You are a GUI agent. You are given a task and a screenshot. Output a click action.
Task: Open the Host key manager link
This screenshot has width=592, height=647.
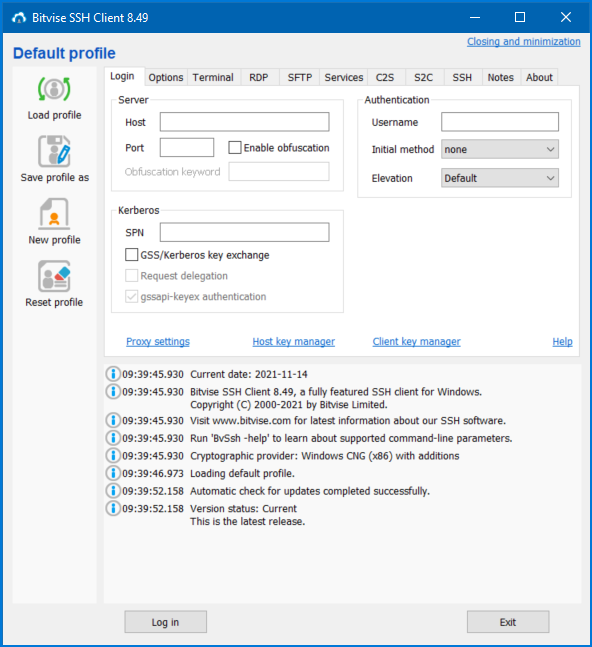pos(293,342)
